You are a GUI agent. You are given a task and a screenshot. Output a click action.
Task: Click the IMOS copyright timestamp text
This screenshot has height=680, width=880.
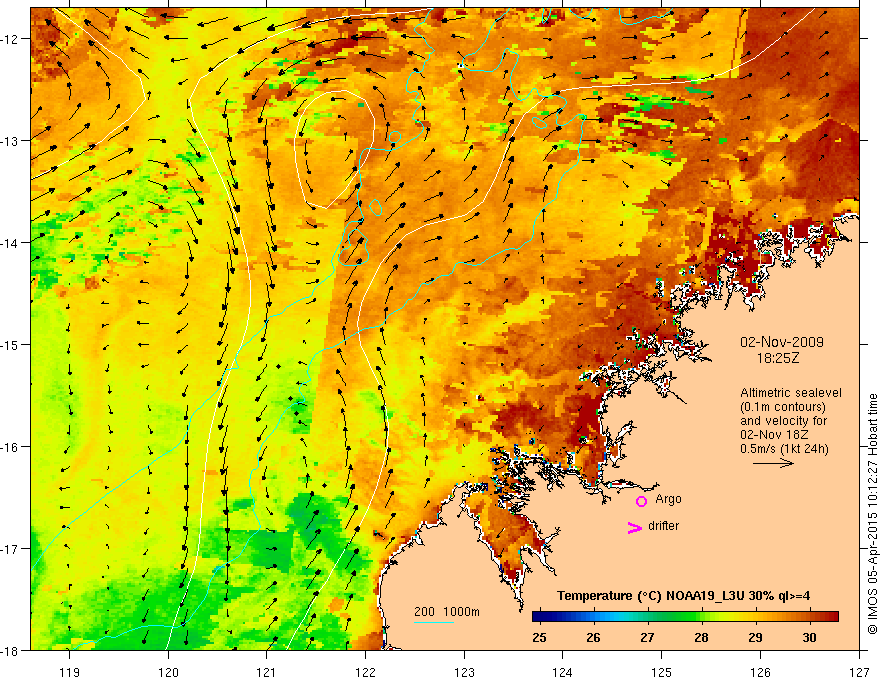coord(872,514)
